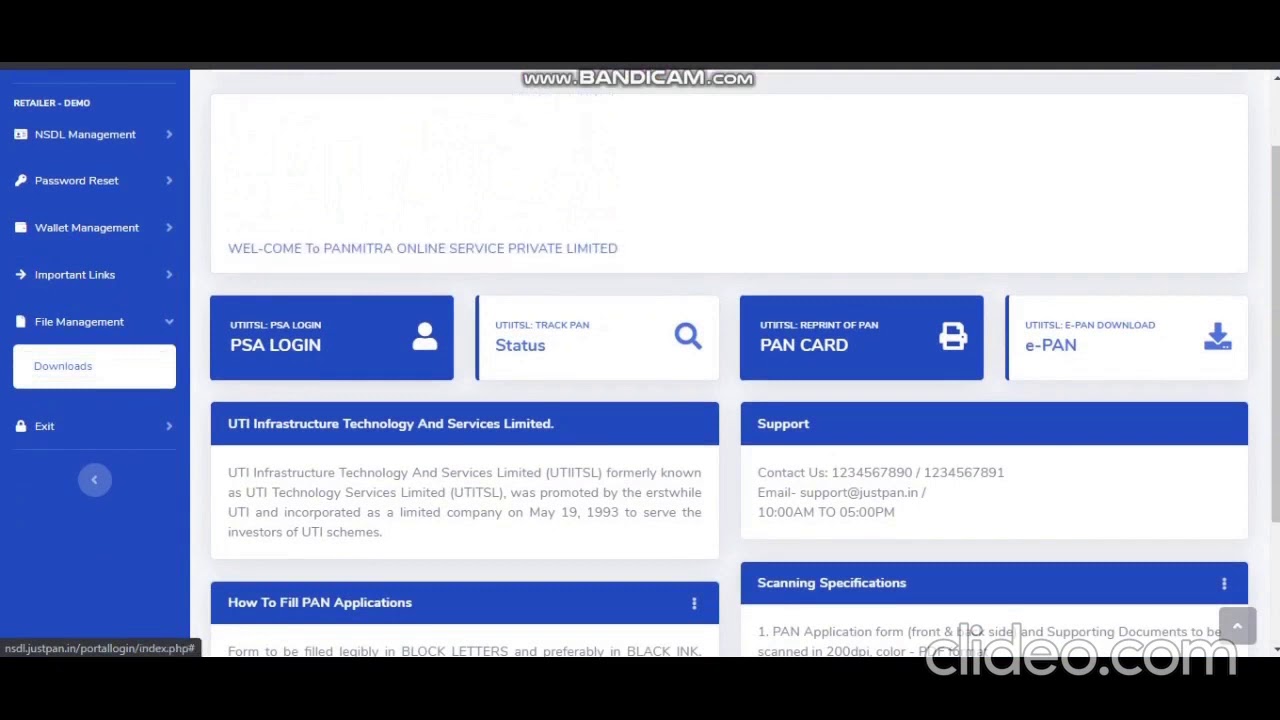This screenshot has width=1280, height=720.
Task: Click the UTI Infrastructure Technology panel header
Action: (465, 424)
